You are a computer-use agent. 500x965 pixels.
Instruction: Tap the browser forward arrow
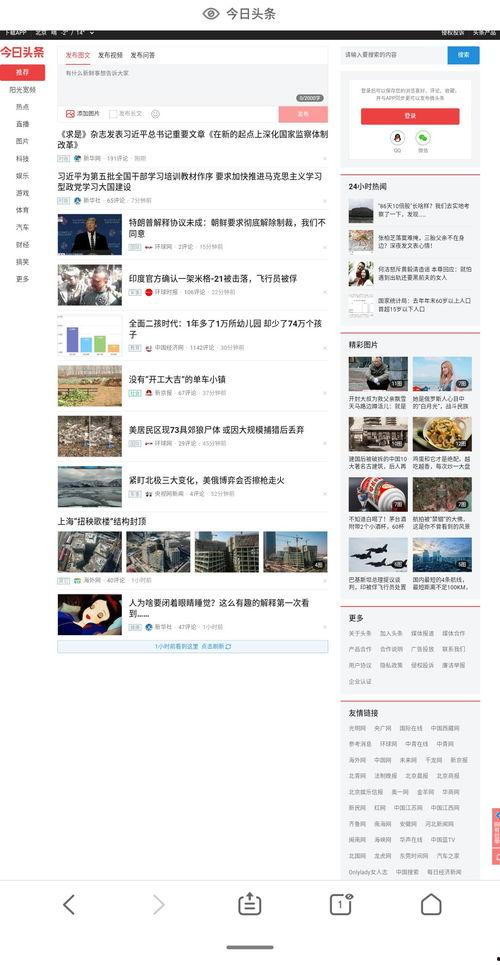pyautogui.click(x=159, y=904)
